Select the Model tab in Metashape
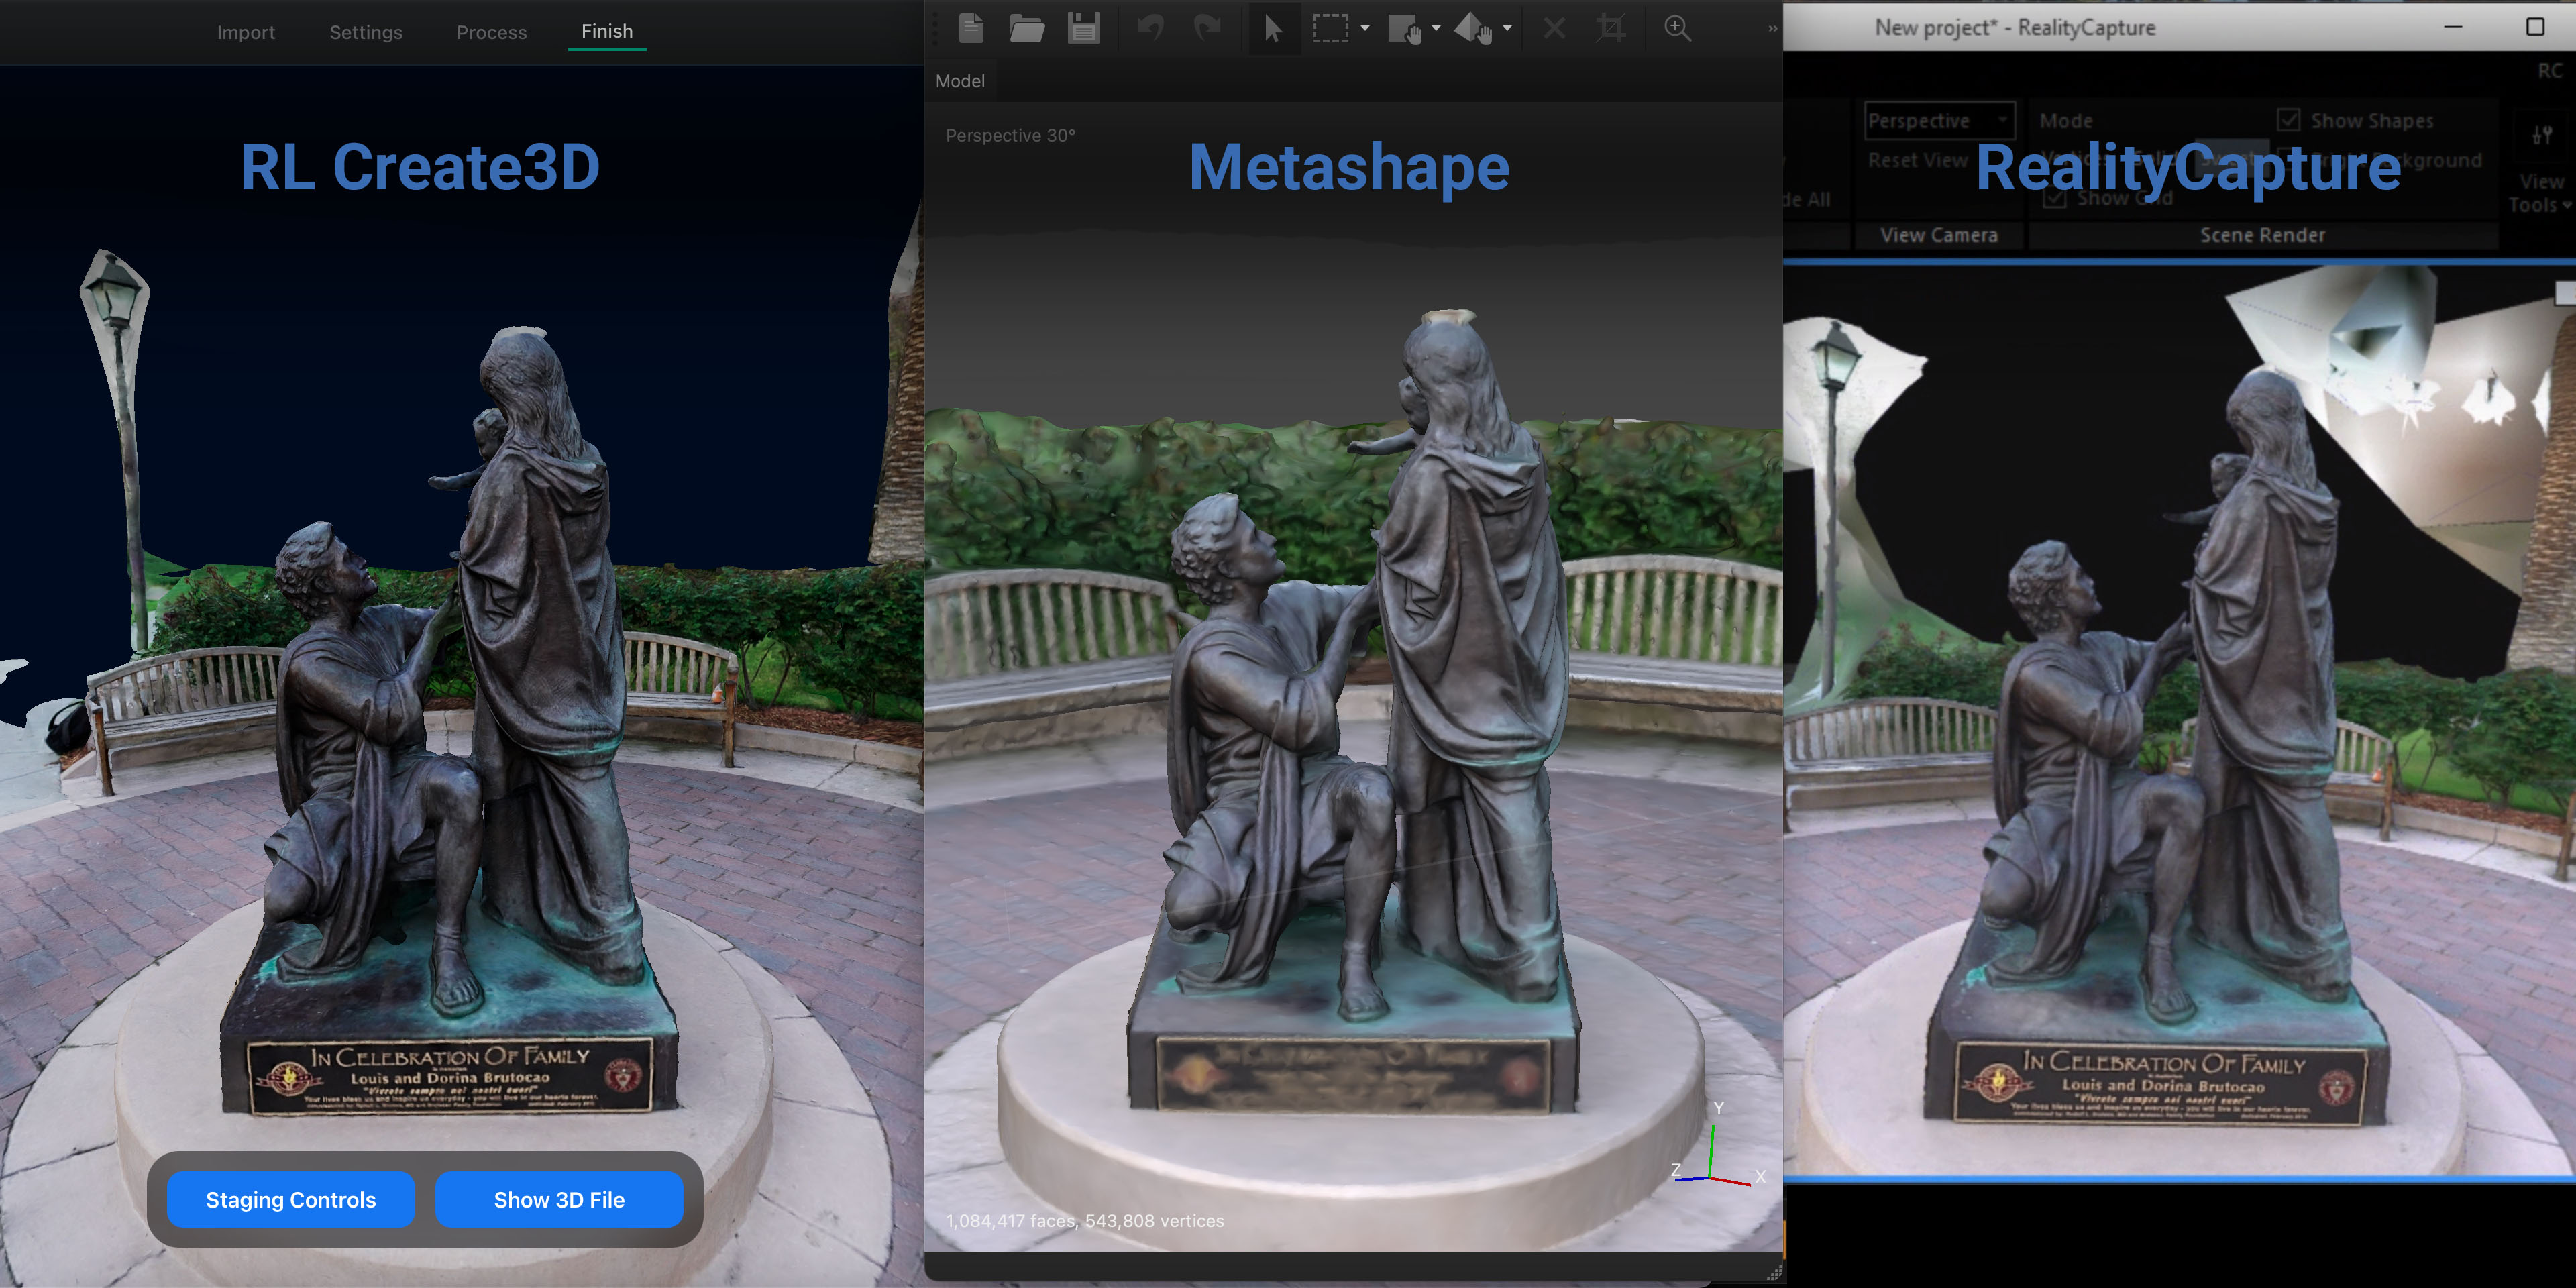The width and height of the screenshot is (2576, 1288). tap(960, 81)
